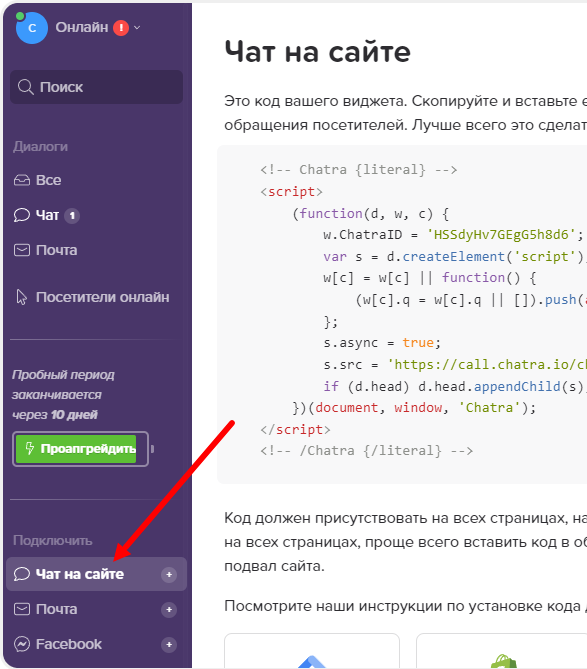Click the opening script tag line
Image resolution: width=587 pixels, height=669 pixels.
coord(291,192)
